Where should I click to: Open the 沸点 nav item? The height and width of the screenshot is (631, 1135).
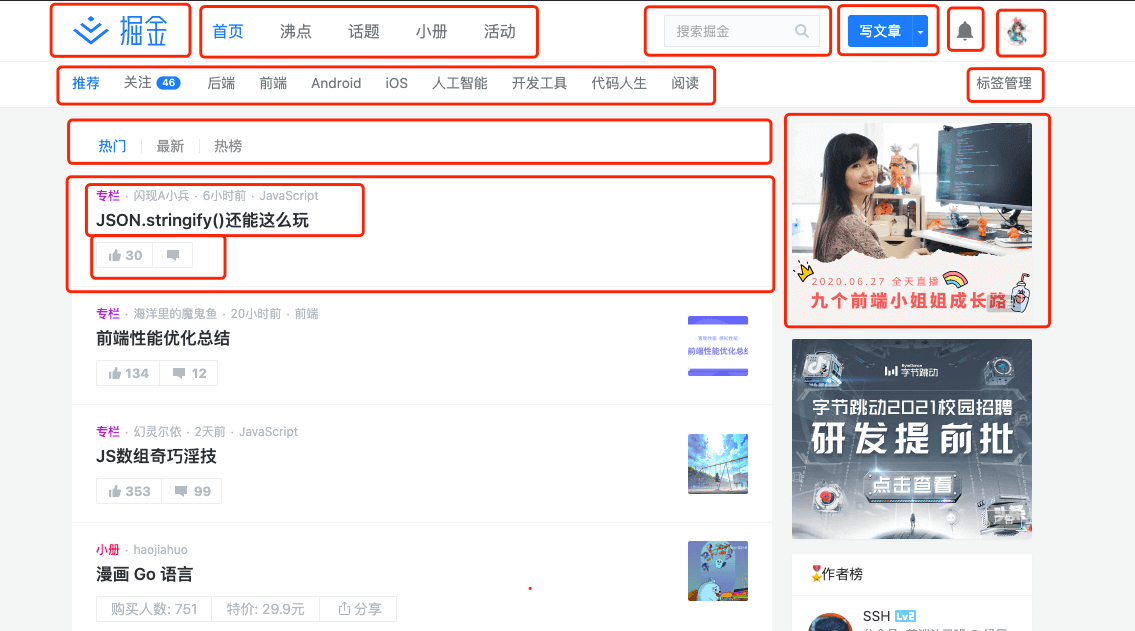pyautogui.click(x=295, y=32)
